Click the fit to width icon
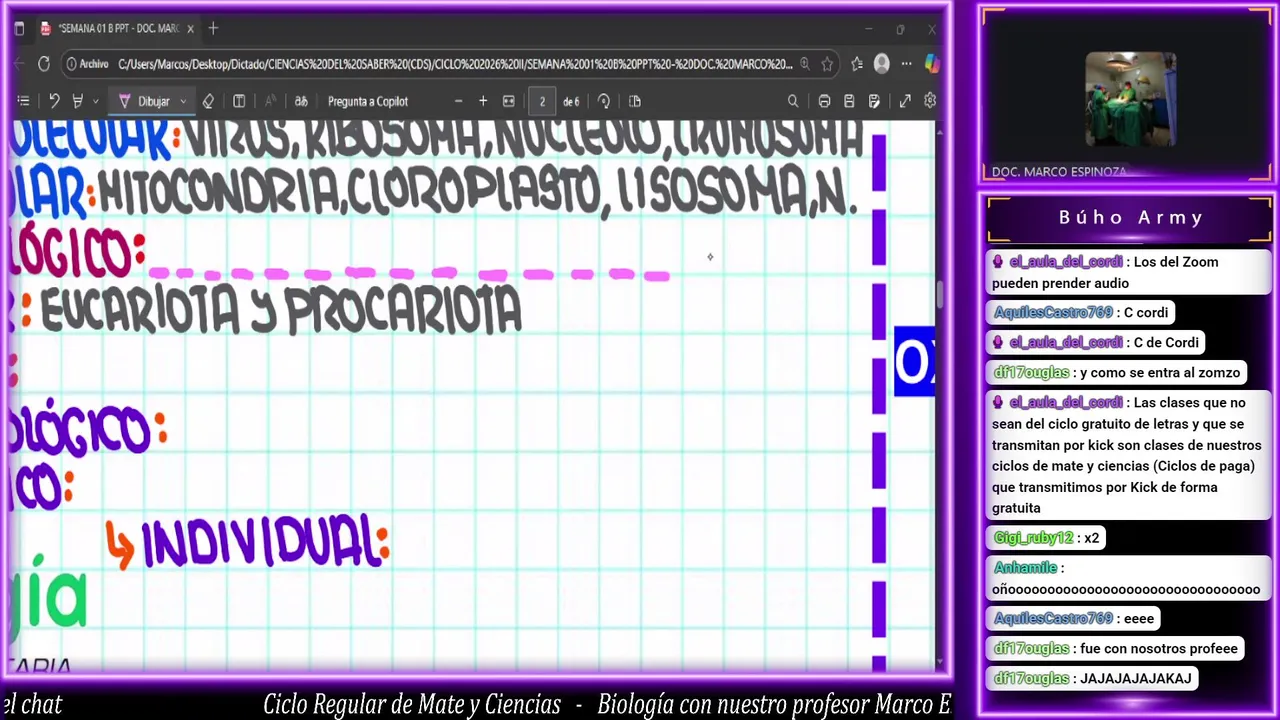 coord(508,101)
